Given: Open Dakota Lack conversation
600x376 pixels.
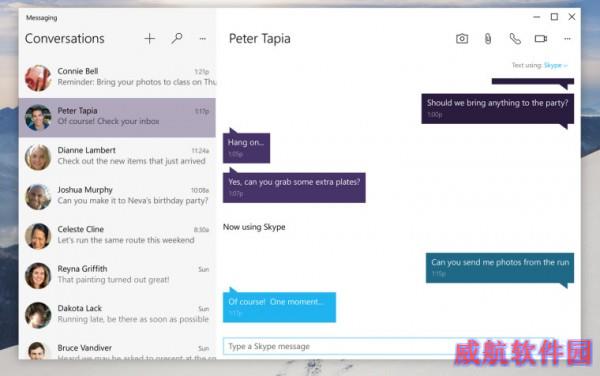Looking at the screenshot, I should (117, 315).
